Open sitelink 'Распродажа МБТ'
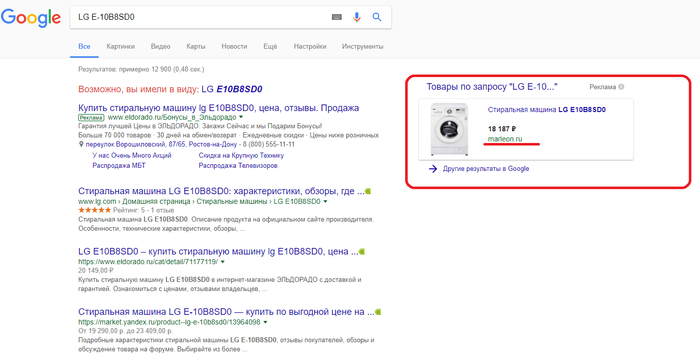The height and width of the screenshot is (361, 700). [x=119, y=166]
